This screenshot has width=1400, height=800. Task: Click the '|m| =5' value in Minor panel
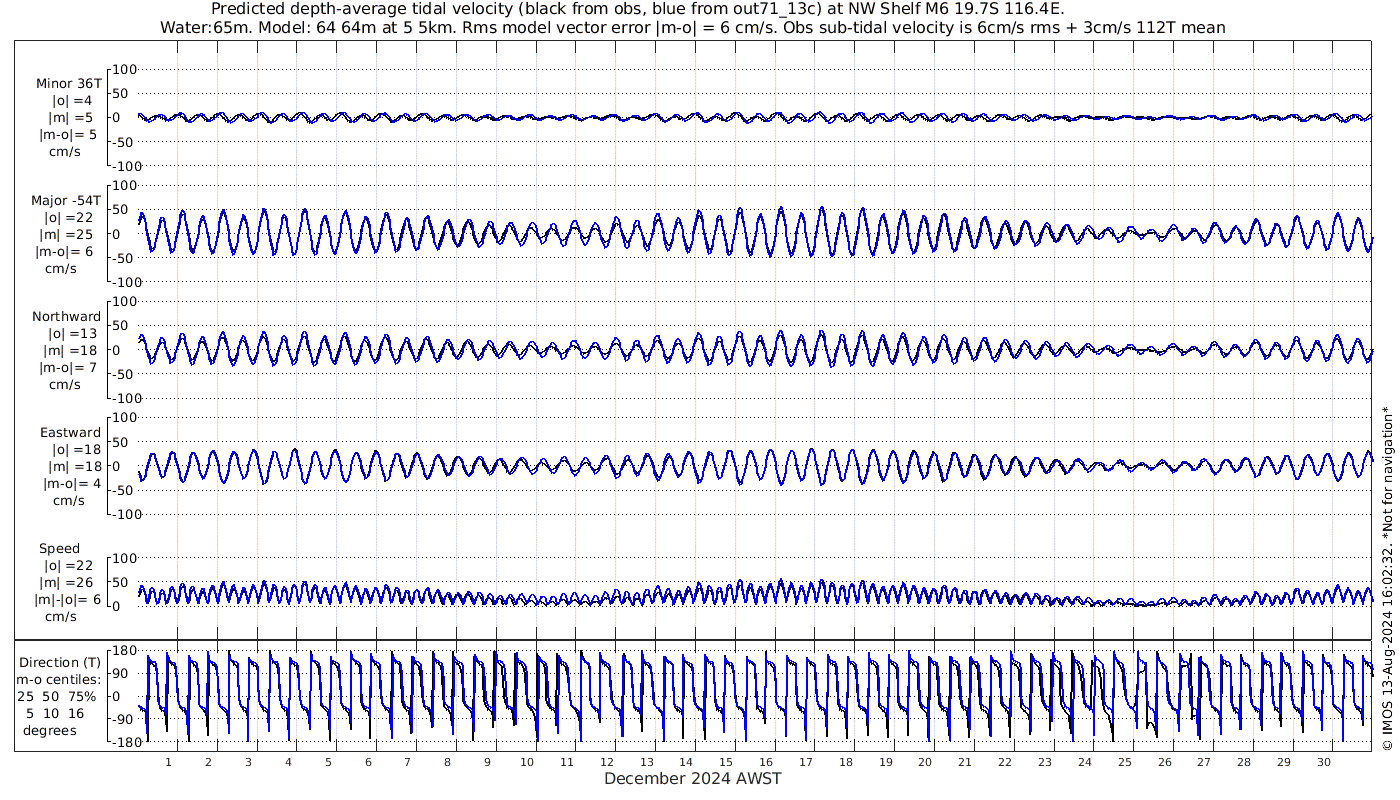click(72, 118)
